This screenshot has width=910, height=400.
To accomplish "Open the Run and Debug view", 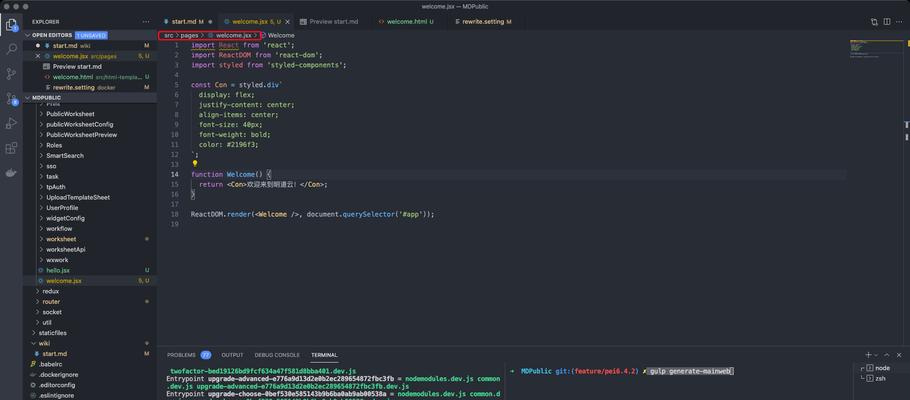I will (11, 123).
